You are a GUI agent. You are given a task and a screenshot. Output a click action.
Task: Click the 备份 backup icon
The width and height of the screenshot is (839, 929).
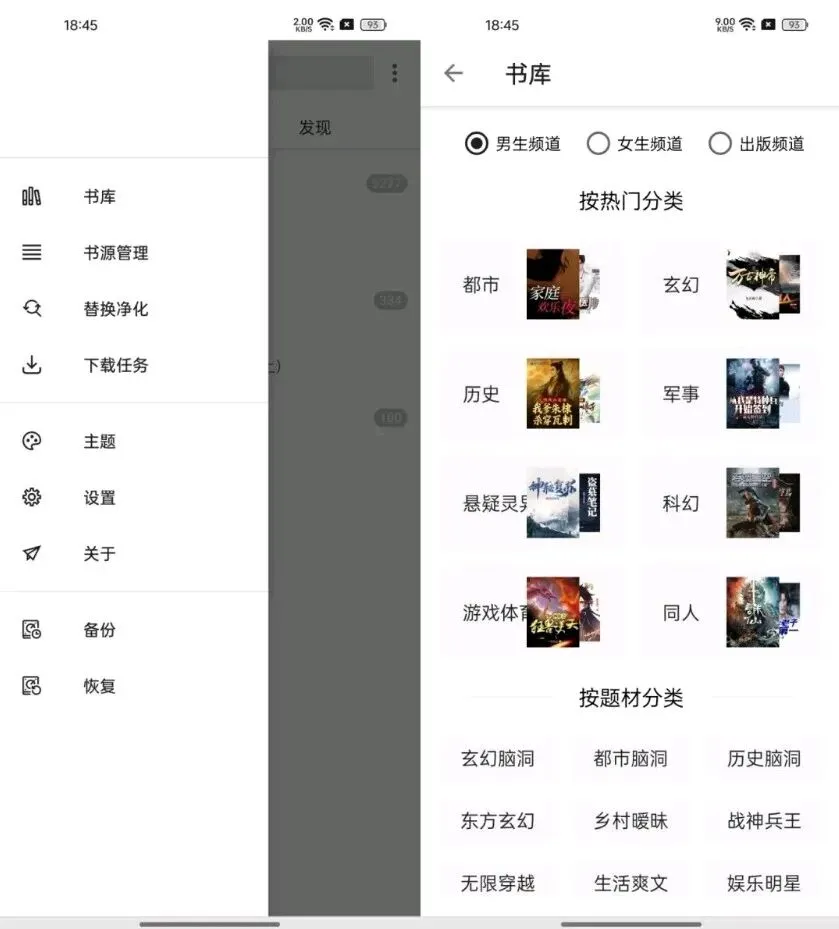(31, 629)
